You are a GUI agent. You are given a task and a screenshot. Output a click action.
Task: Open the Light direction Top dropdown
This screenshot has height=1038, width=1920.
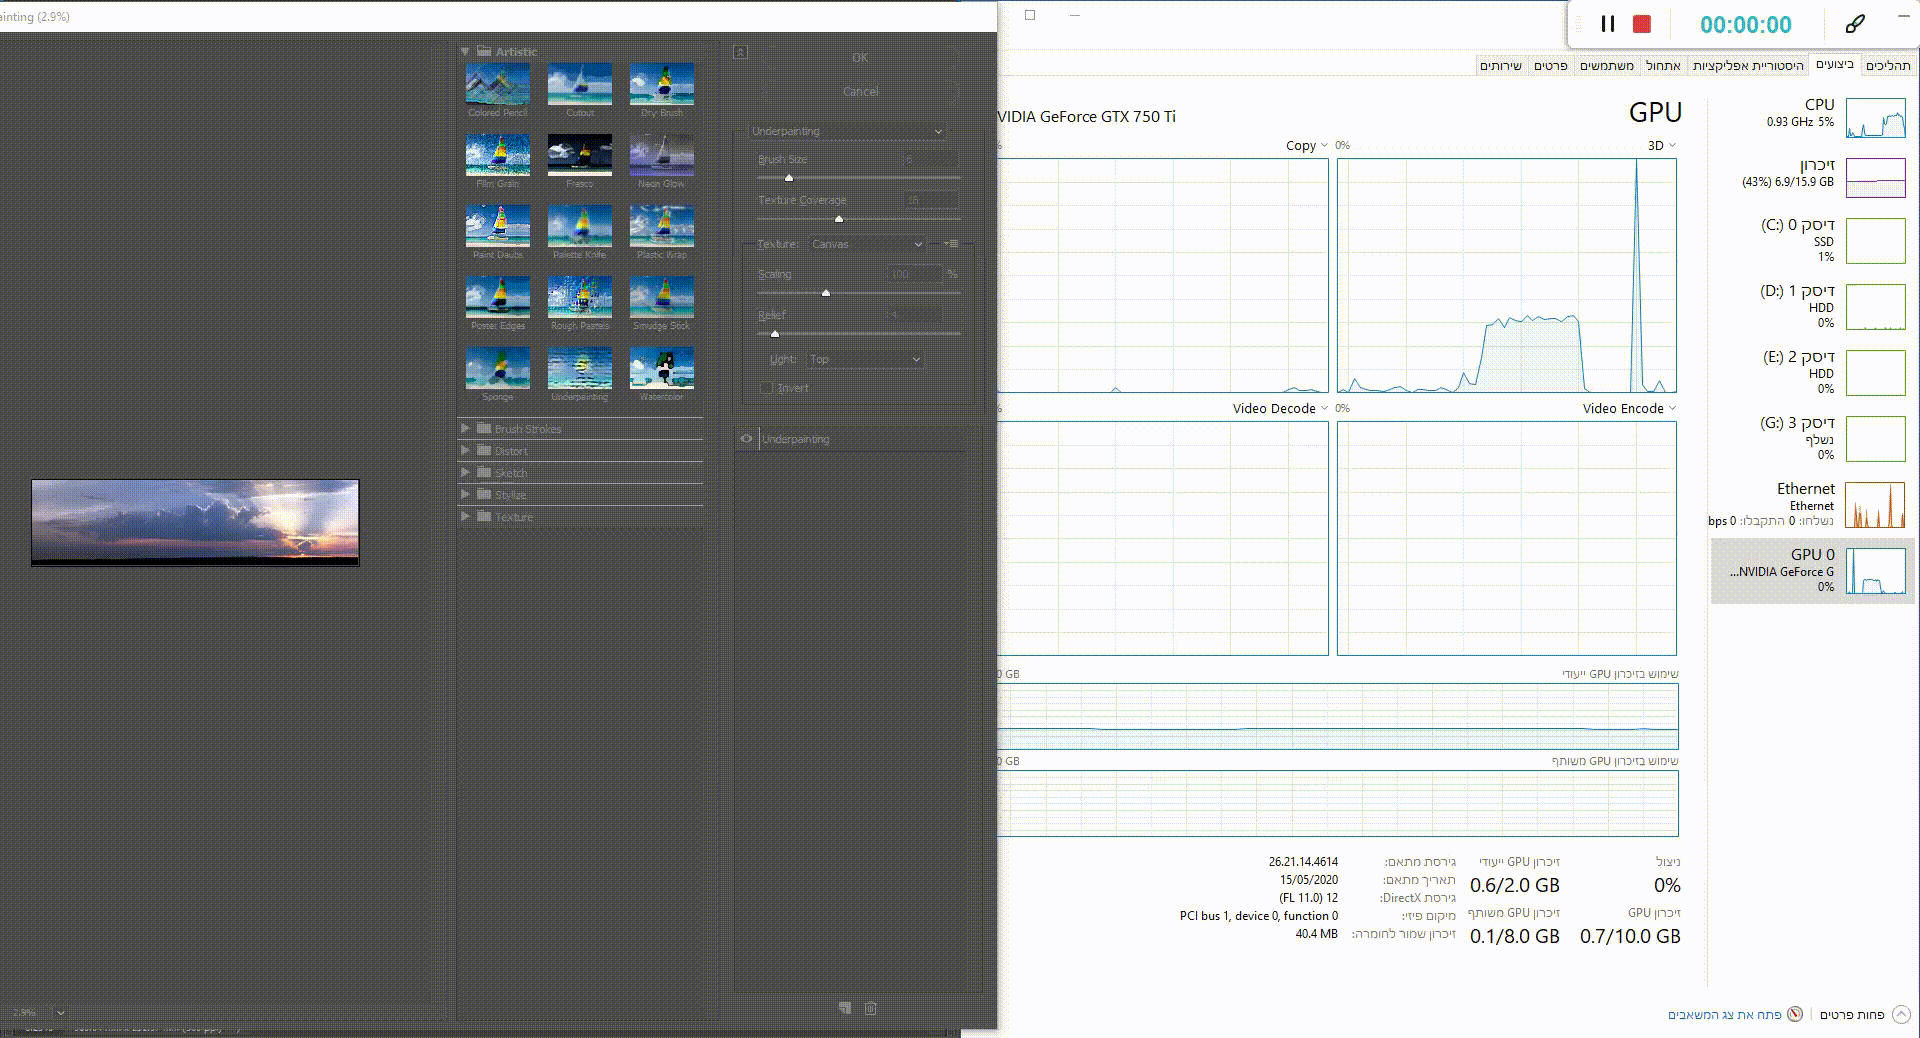point(864,359)
